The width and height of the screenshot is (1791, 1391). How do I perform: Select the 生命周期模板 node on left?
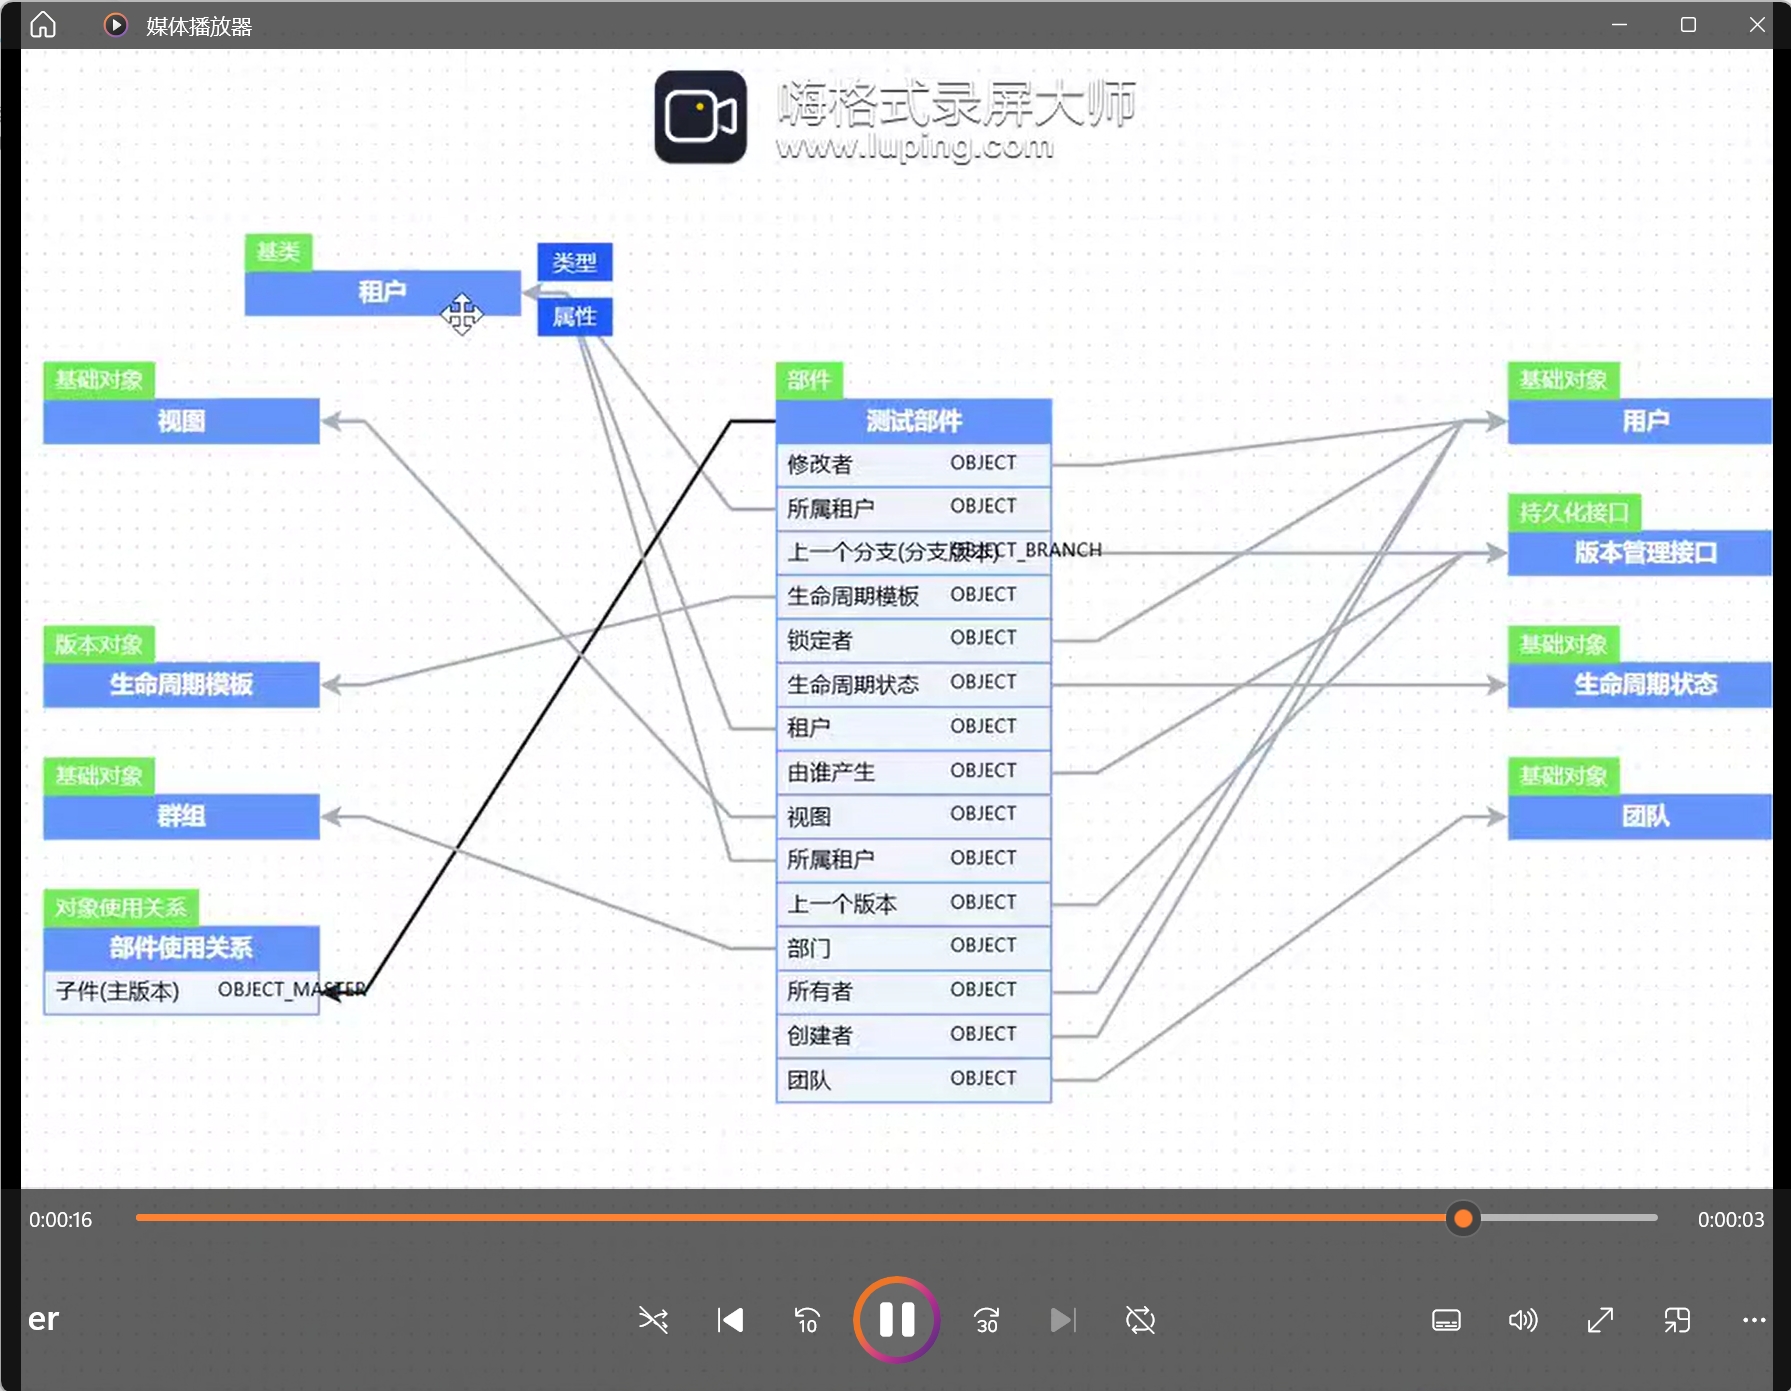pyautogui.click(x=181, y=684)
